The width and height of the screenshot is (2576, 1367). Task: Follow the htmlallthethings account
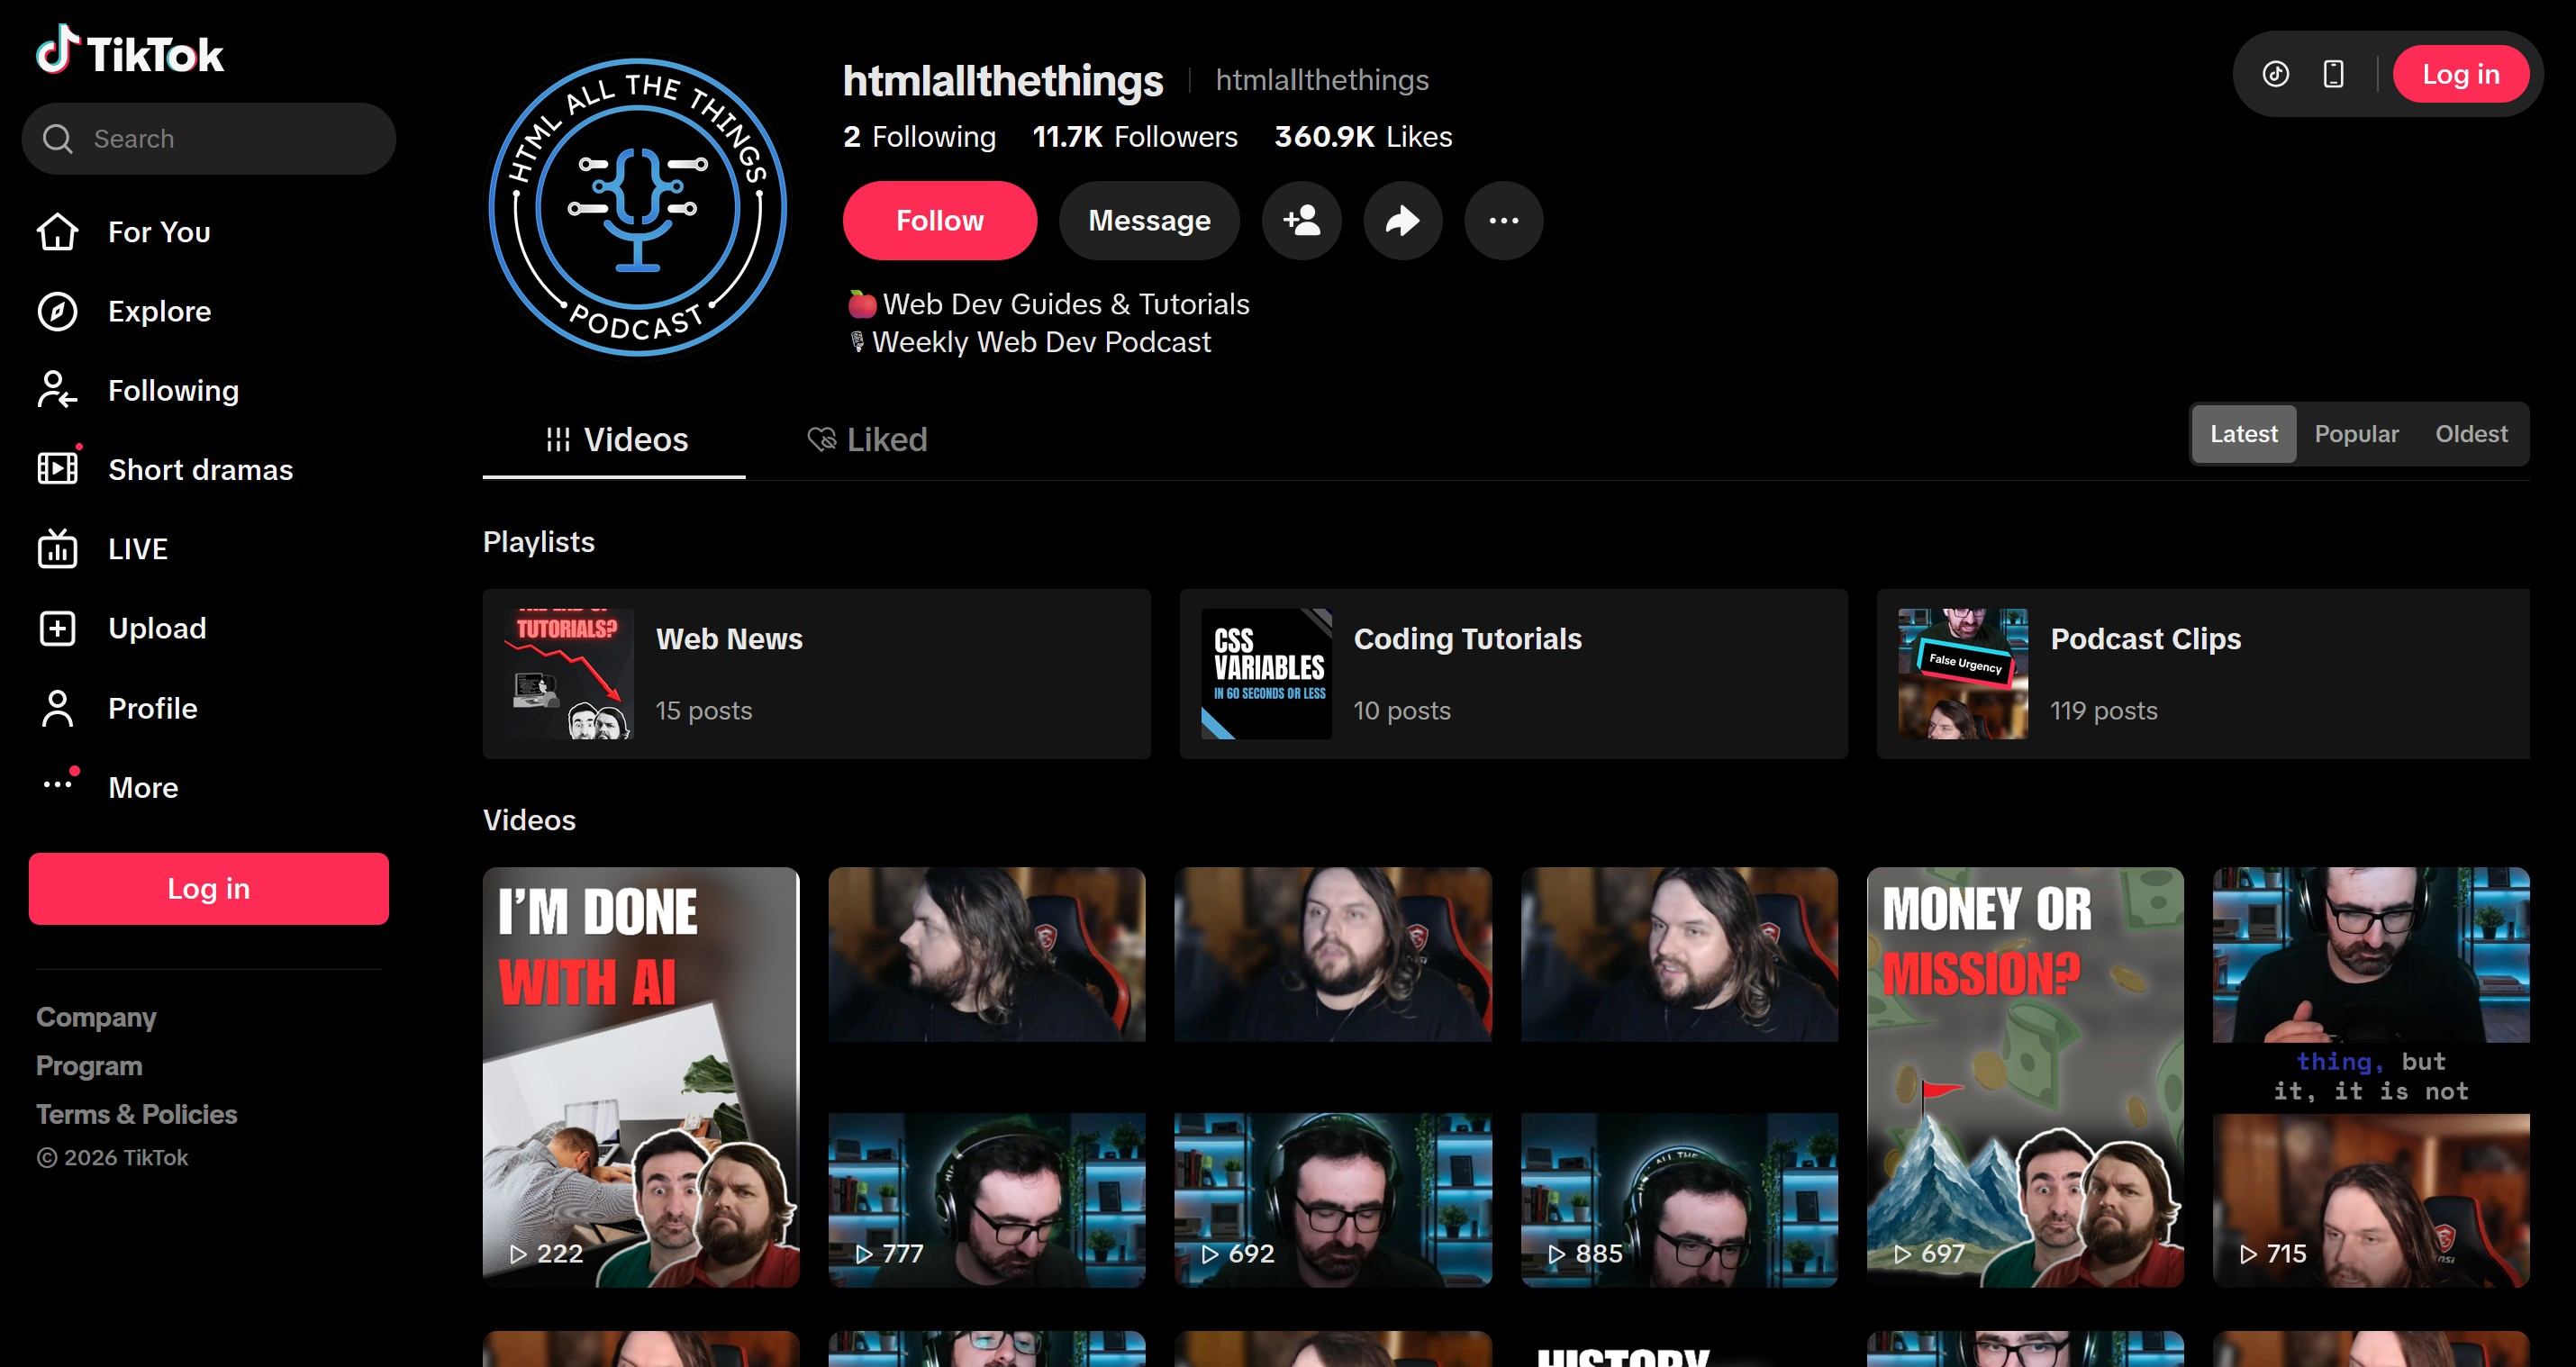(x=940, y=221)
